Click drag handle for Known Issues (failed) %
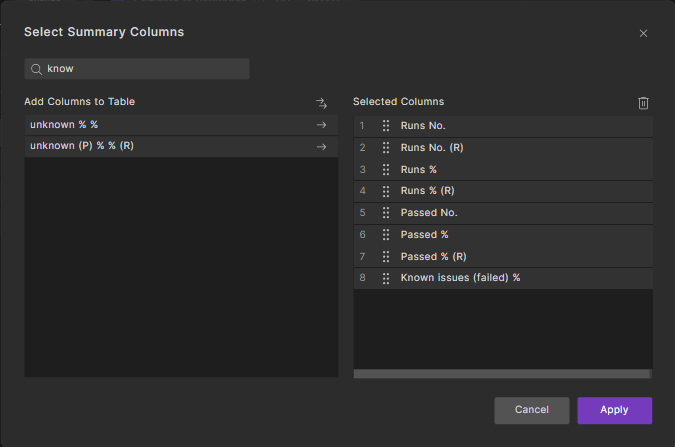This screenshot has height=447, width=675. pos(386,278)
